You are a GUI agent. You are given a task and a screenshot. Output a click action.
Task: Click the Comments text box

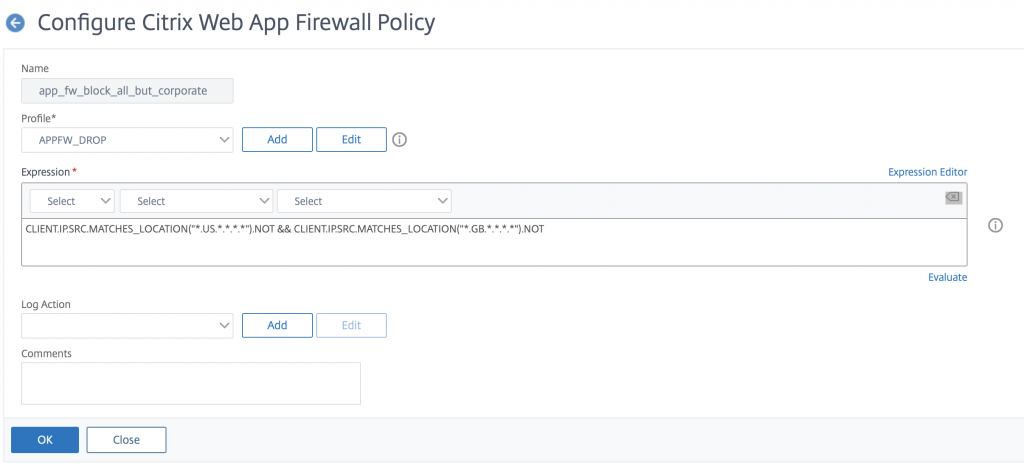pos(190,383)
